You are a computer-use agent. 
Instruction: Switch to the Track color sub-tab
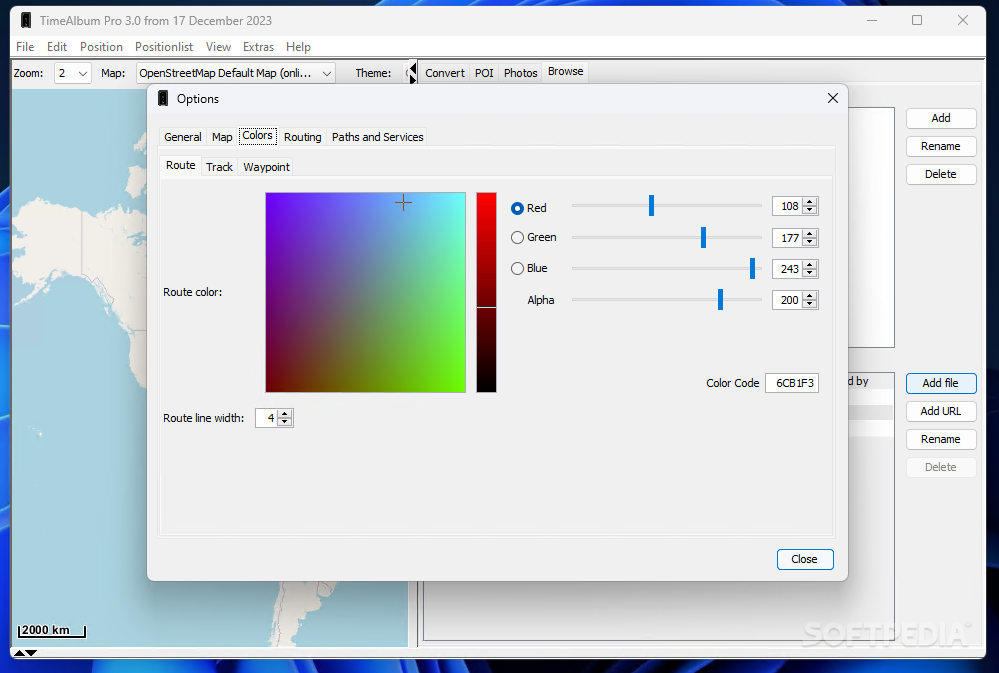click(x=219, y=167)
